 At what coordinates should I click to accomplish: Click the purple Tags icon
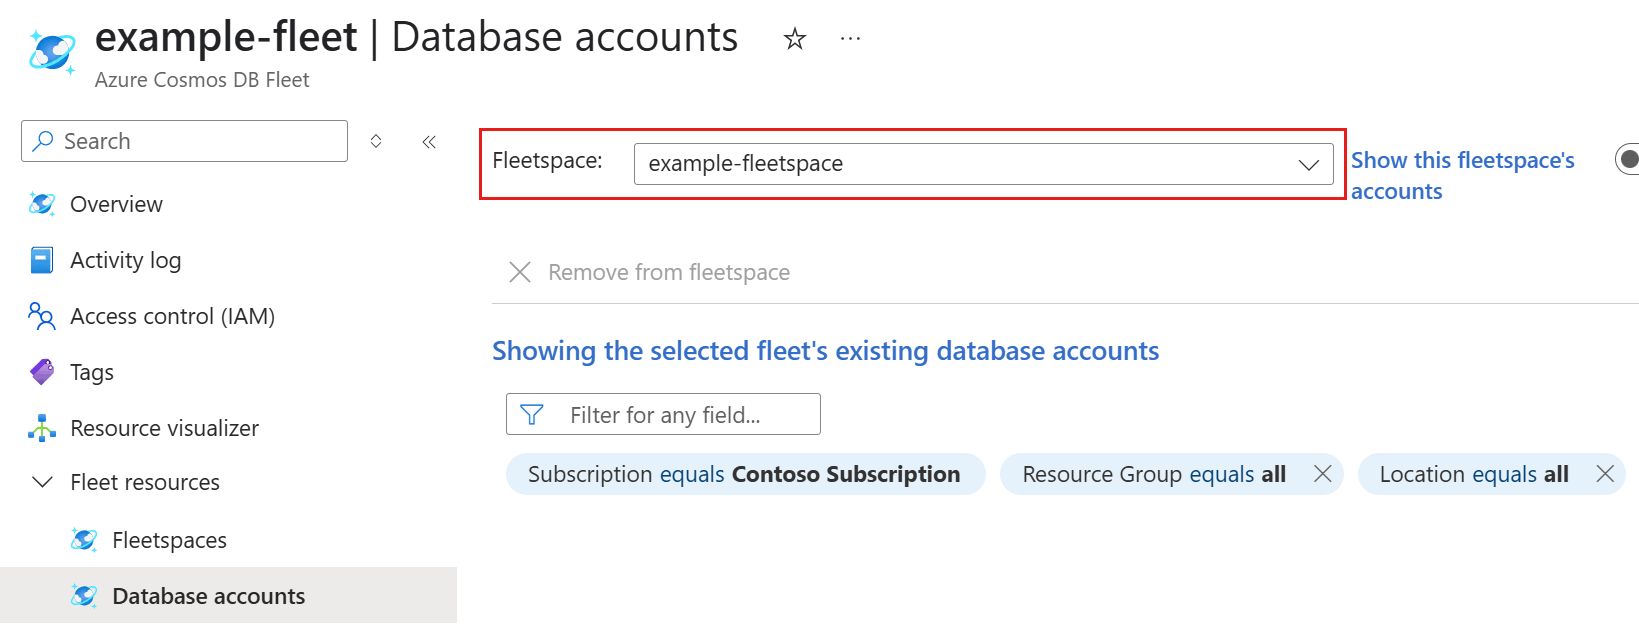tap(42, 373)
